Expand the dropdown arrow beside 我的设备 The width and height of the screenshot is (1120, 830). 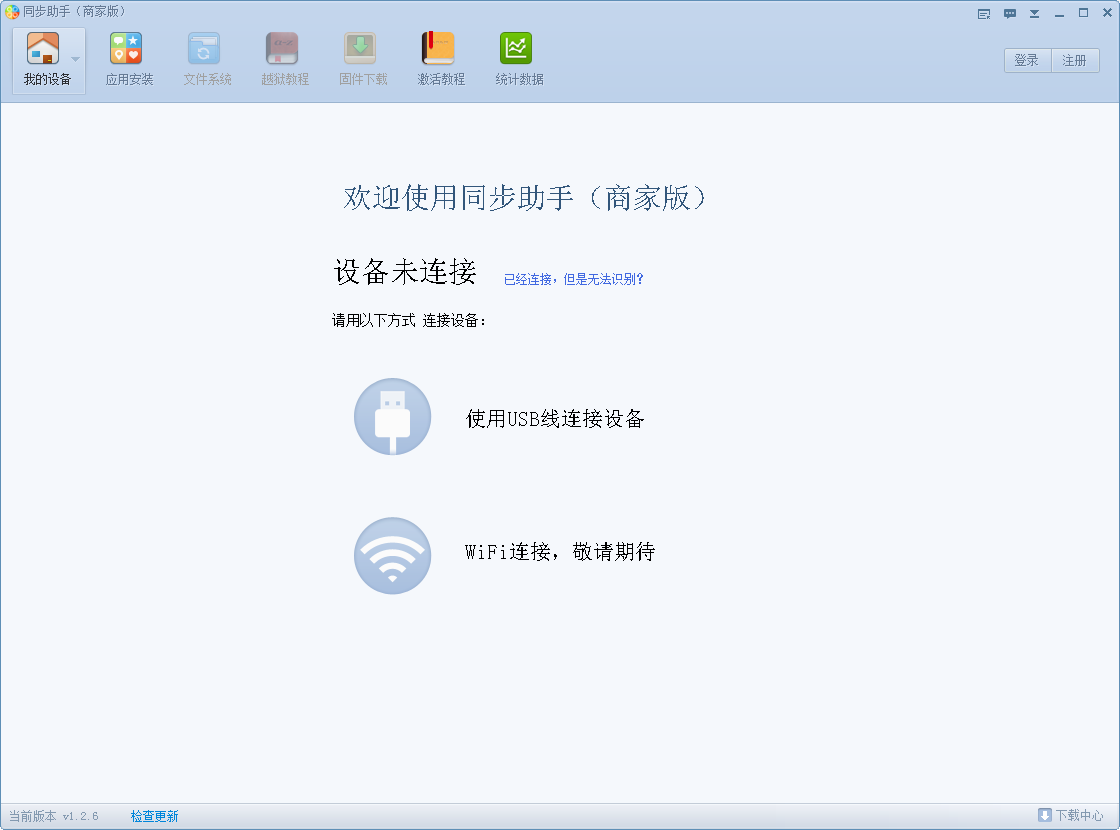76,59
